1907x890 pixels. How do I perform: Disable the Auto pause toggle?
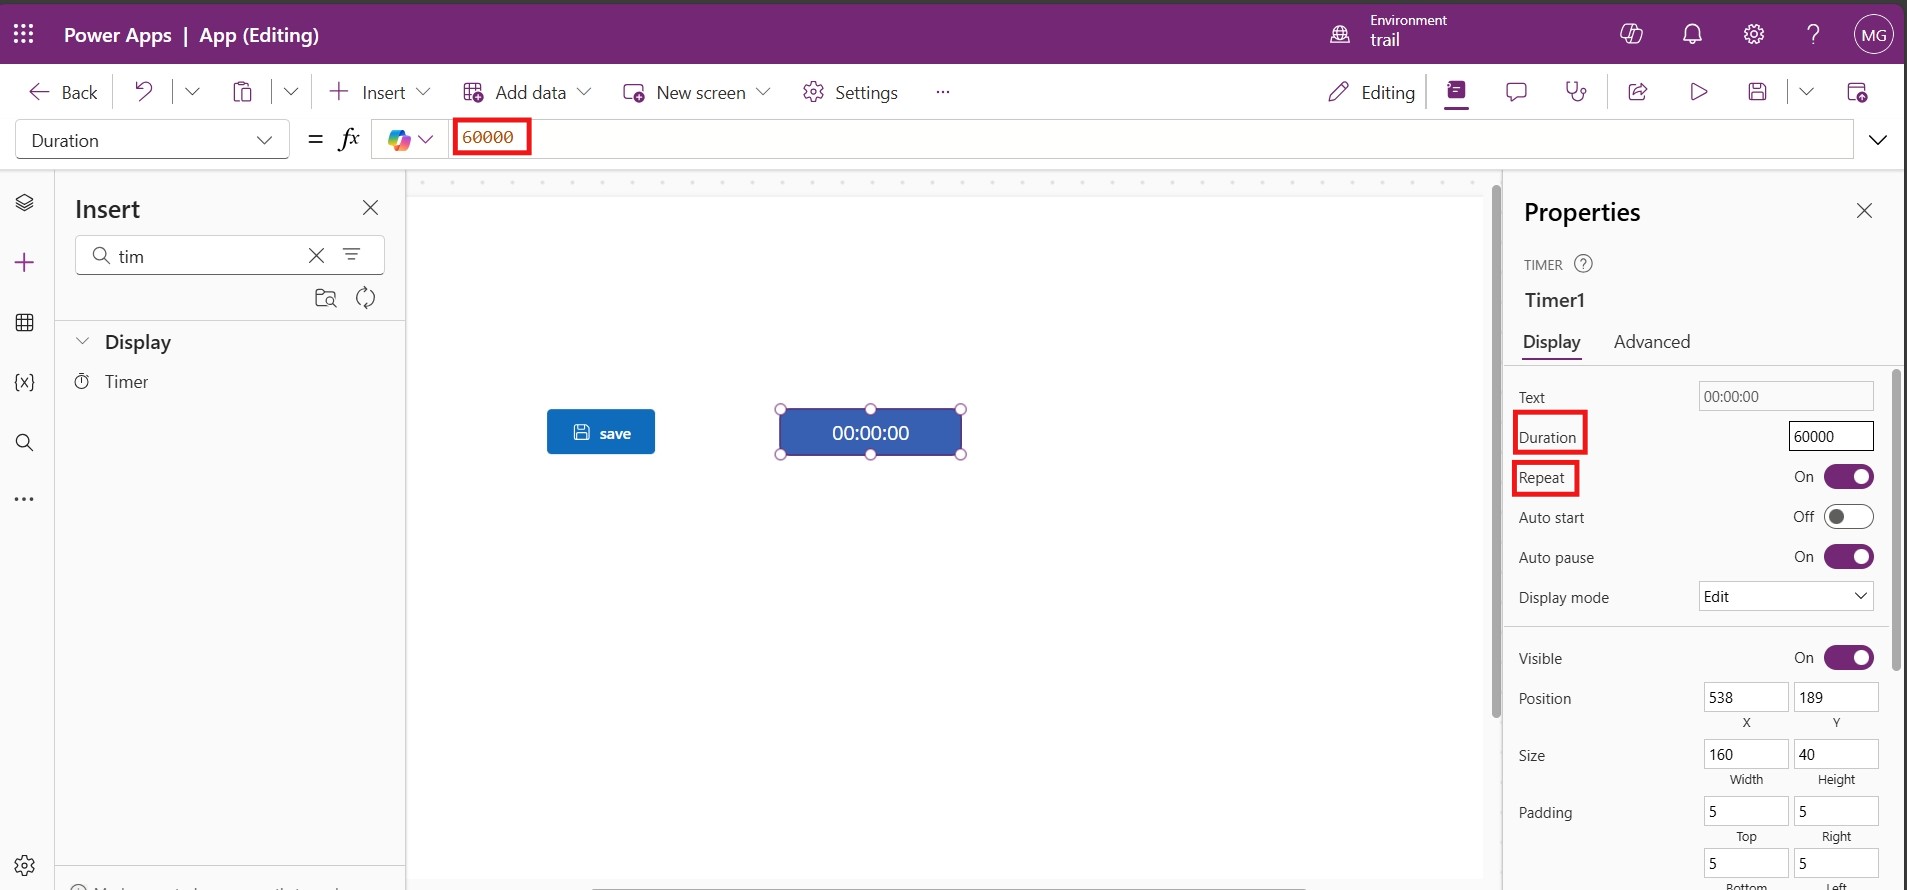click(x=1848, y=557)
